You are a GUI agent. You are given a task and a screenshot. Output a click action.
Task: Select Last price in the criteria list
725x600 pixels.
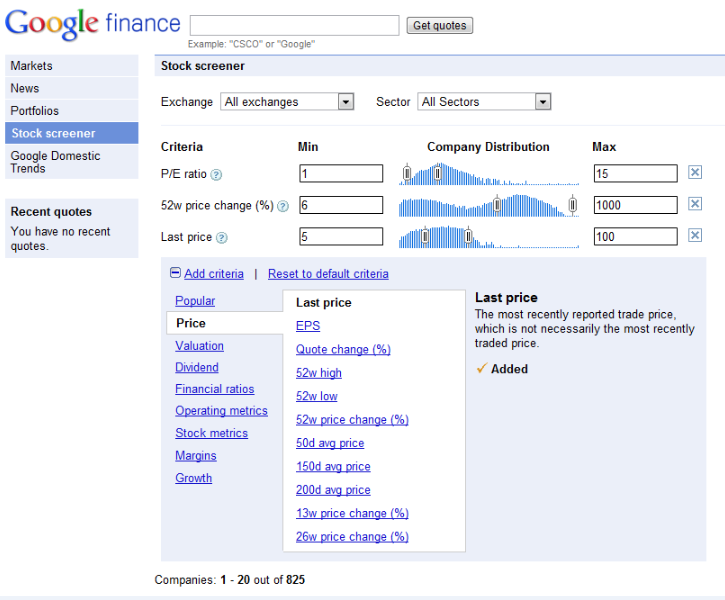[324, 303]
